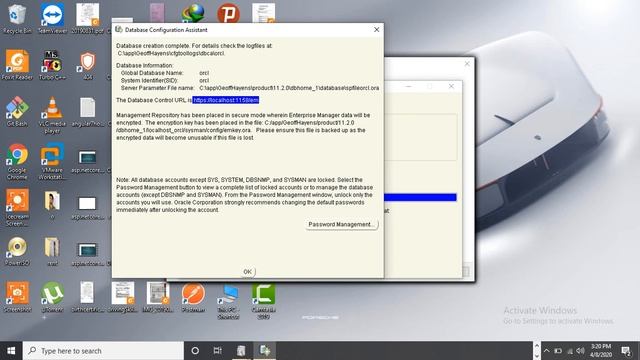The image size is (640, 360).
Task: Select the white asp.netcore thumbnail file
Action: click(x=87, y=207)
